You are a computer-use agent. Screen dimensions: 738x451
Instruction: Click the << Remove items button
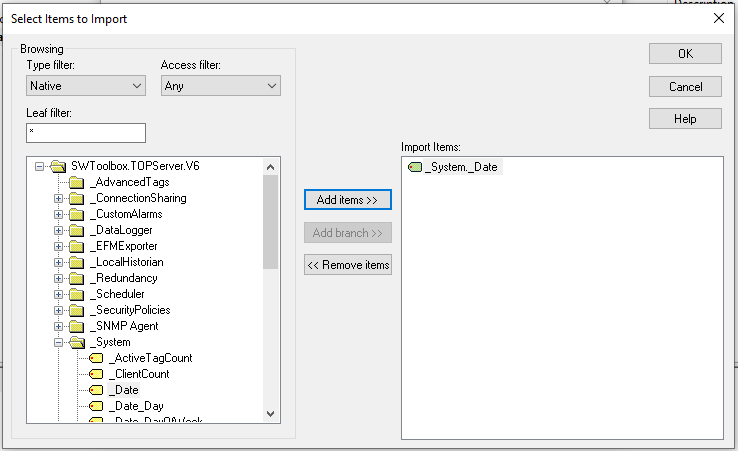pyautogui.click(x=347, y=265)
